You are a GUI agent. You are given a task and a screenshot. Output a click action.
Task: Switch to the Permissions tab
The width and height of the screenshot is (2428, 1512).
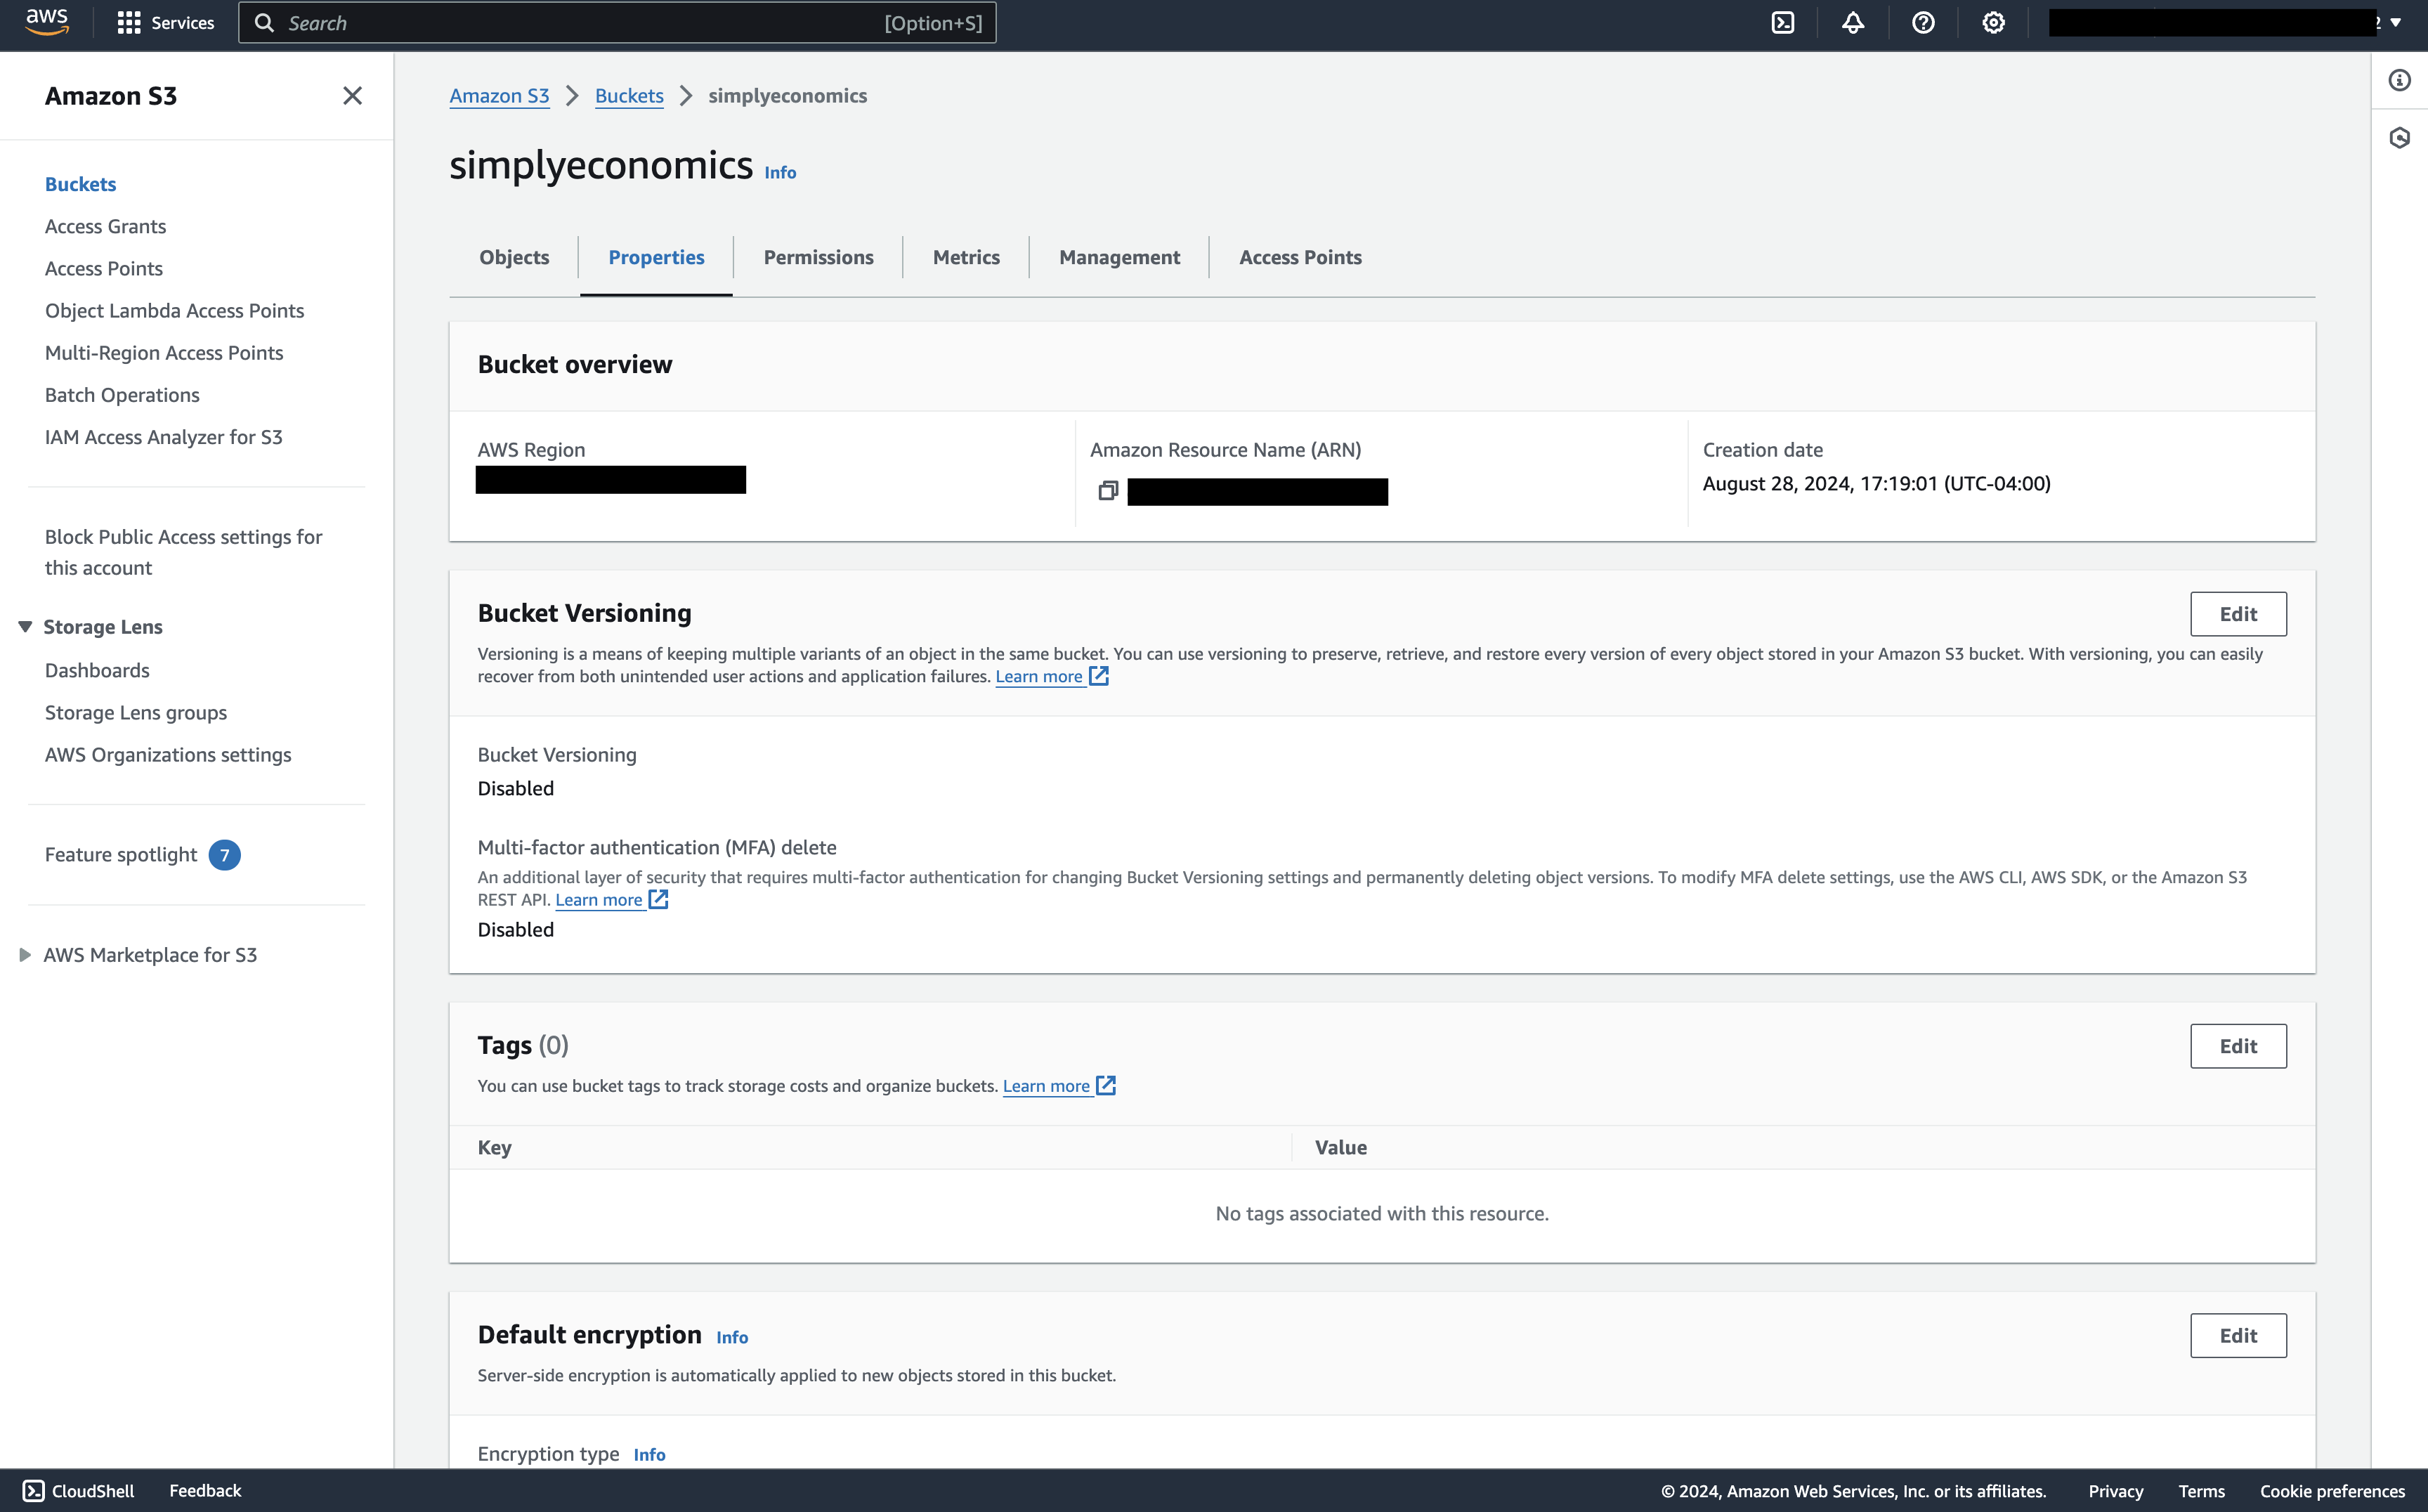pos(818,257)
